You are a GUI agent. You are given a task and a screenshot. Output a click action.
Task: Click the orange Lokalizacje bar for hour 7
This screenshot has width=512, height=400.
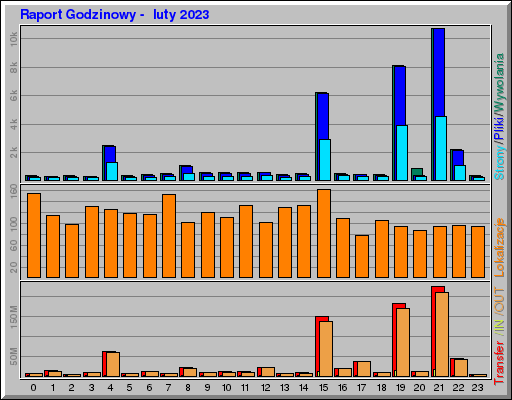(169, 236)
